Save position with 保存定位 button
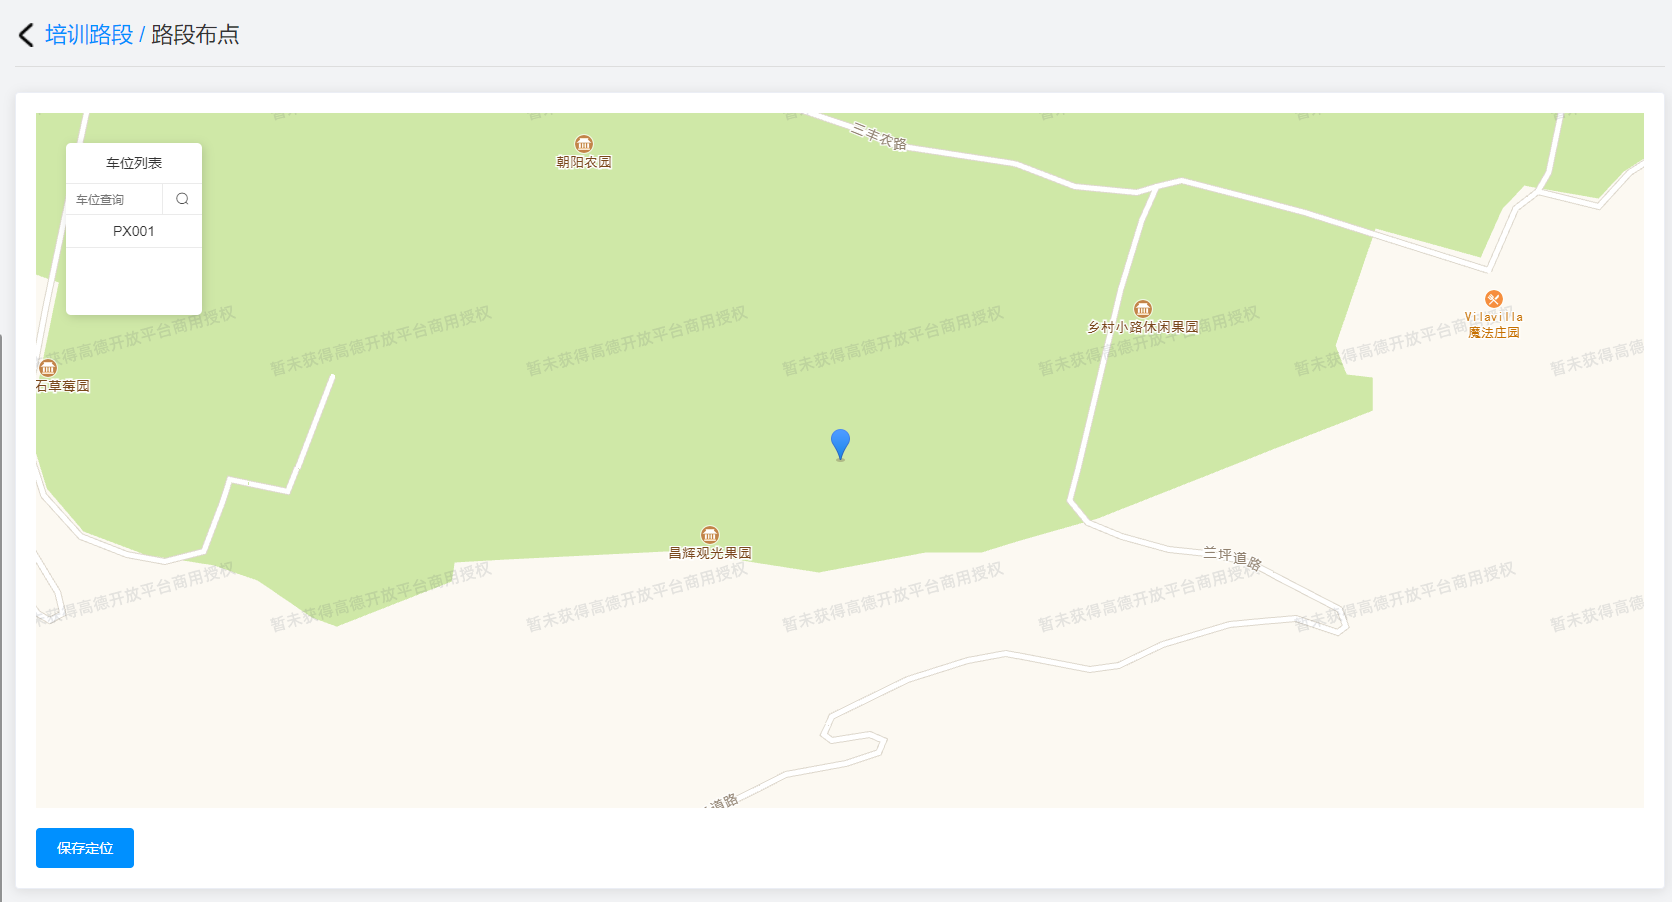 [85, 848]
